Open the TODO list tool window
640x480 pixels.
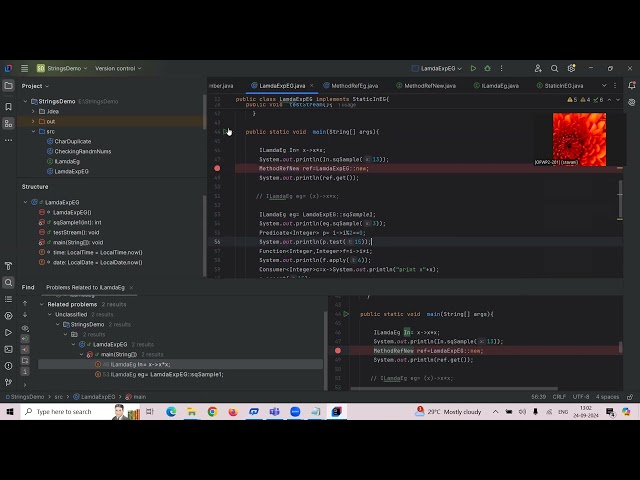8,299
